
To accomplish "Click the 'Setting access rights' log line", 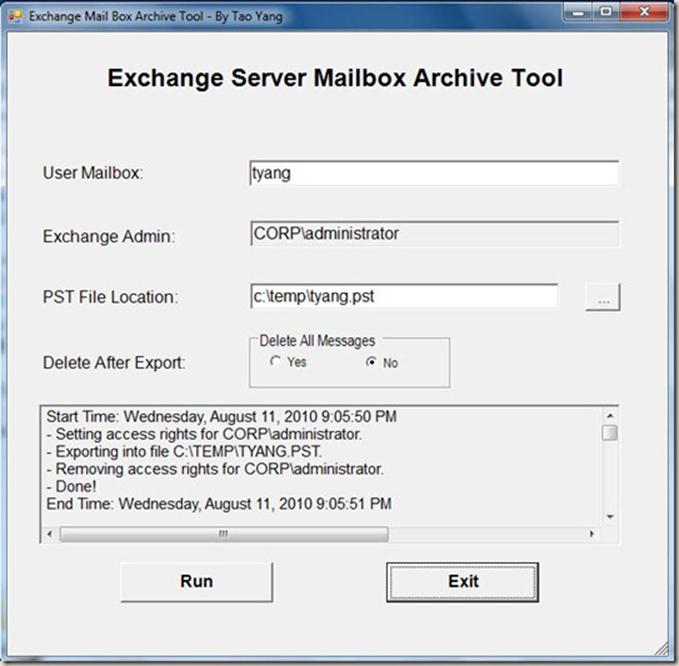I will coord(204,434).
